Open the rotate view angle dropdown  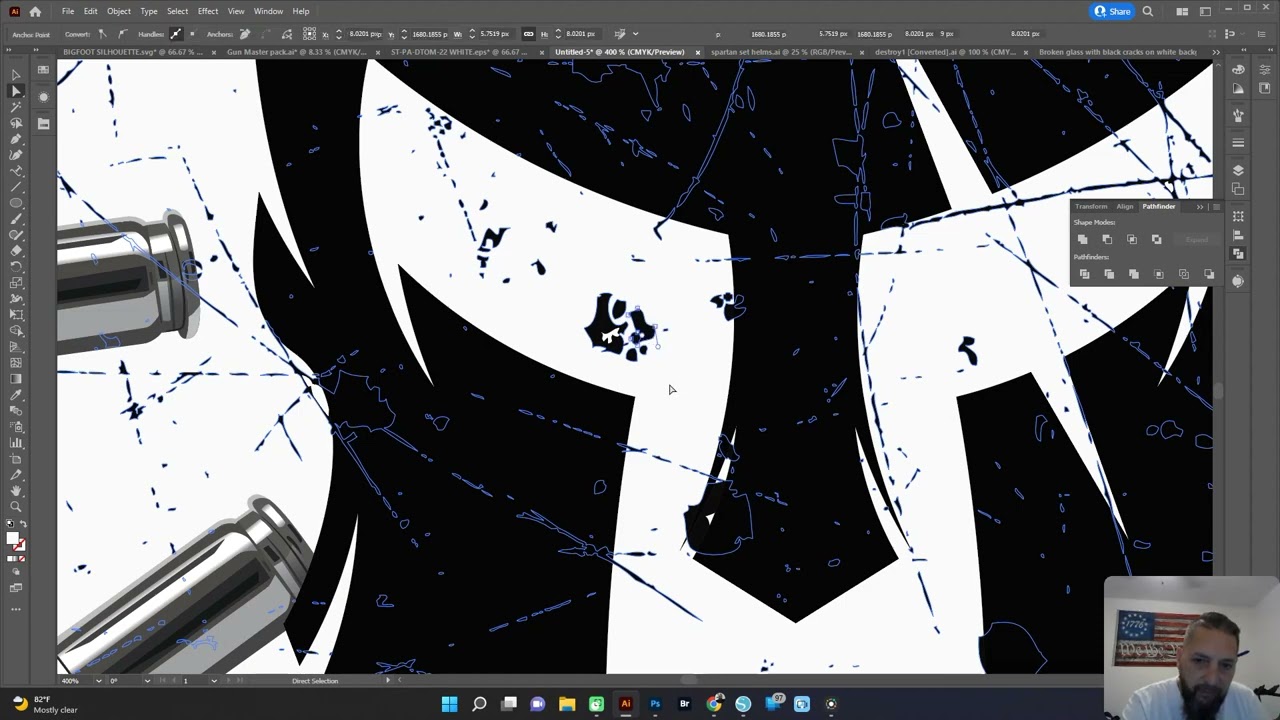[147, 681]
